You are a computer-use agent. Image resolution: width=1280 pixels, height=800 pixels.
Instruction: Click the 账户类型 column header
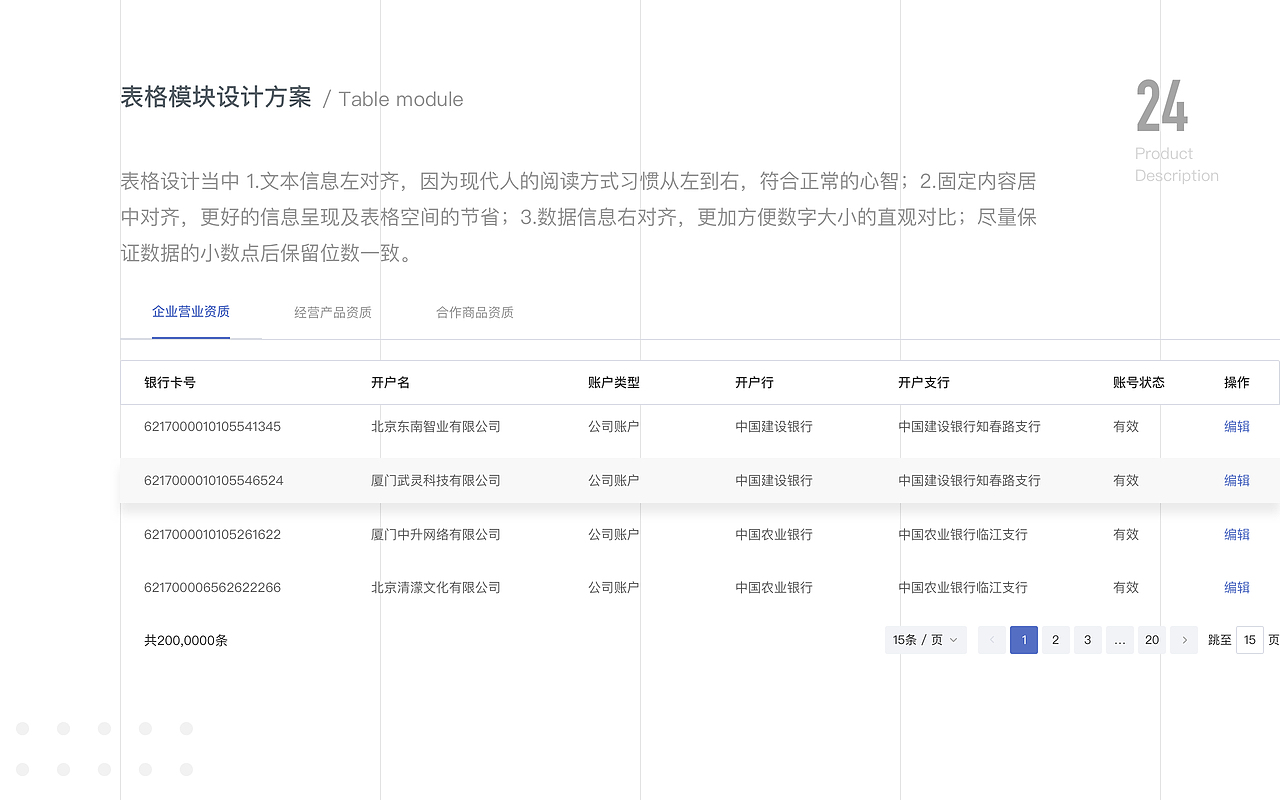click(614, 382)
